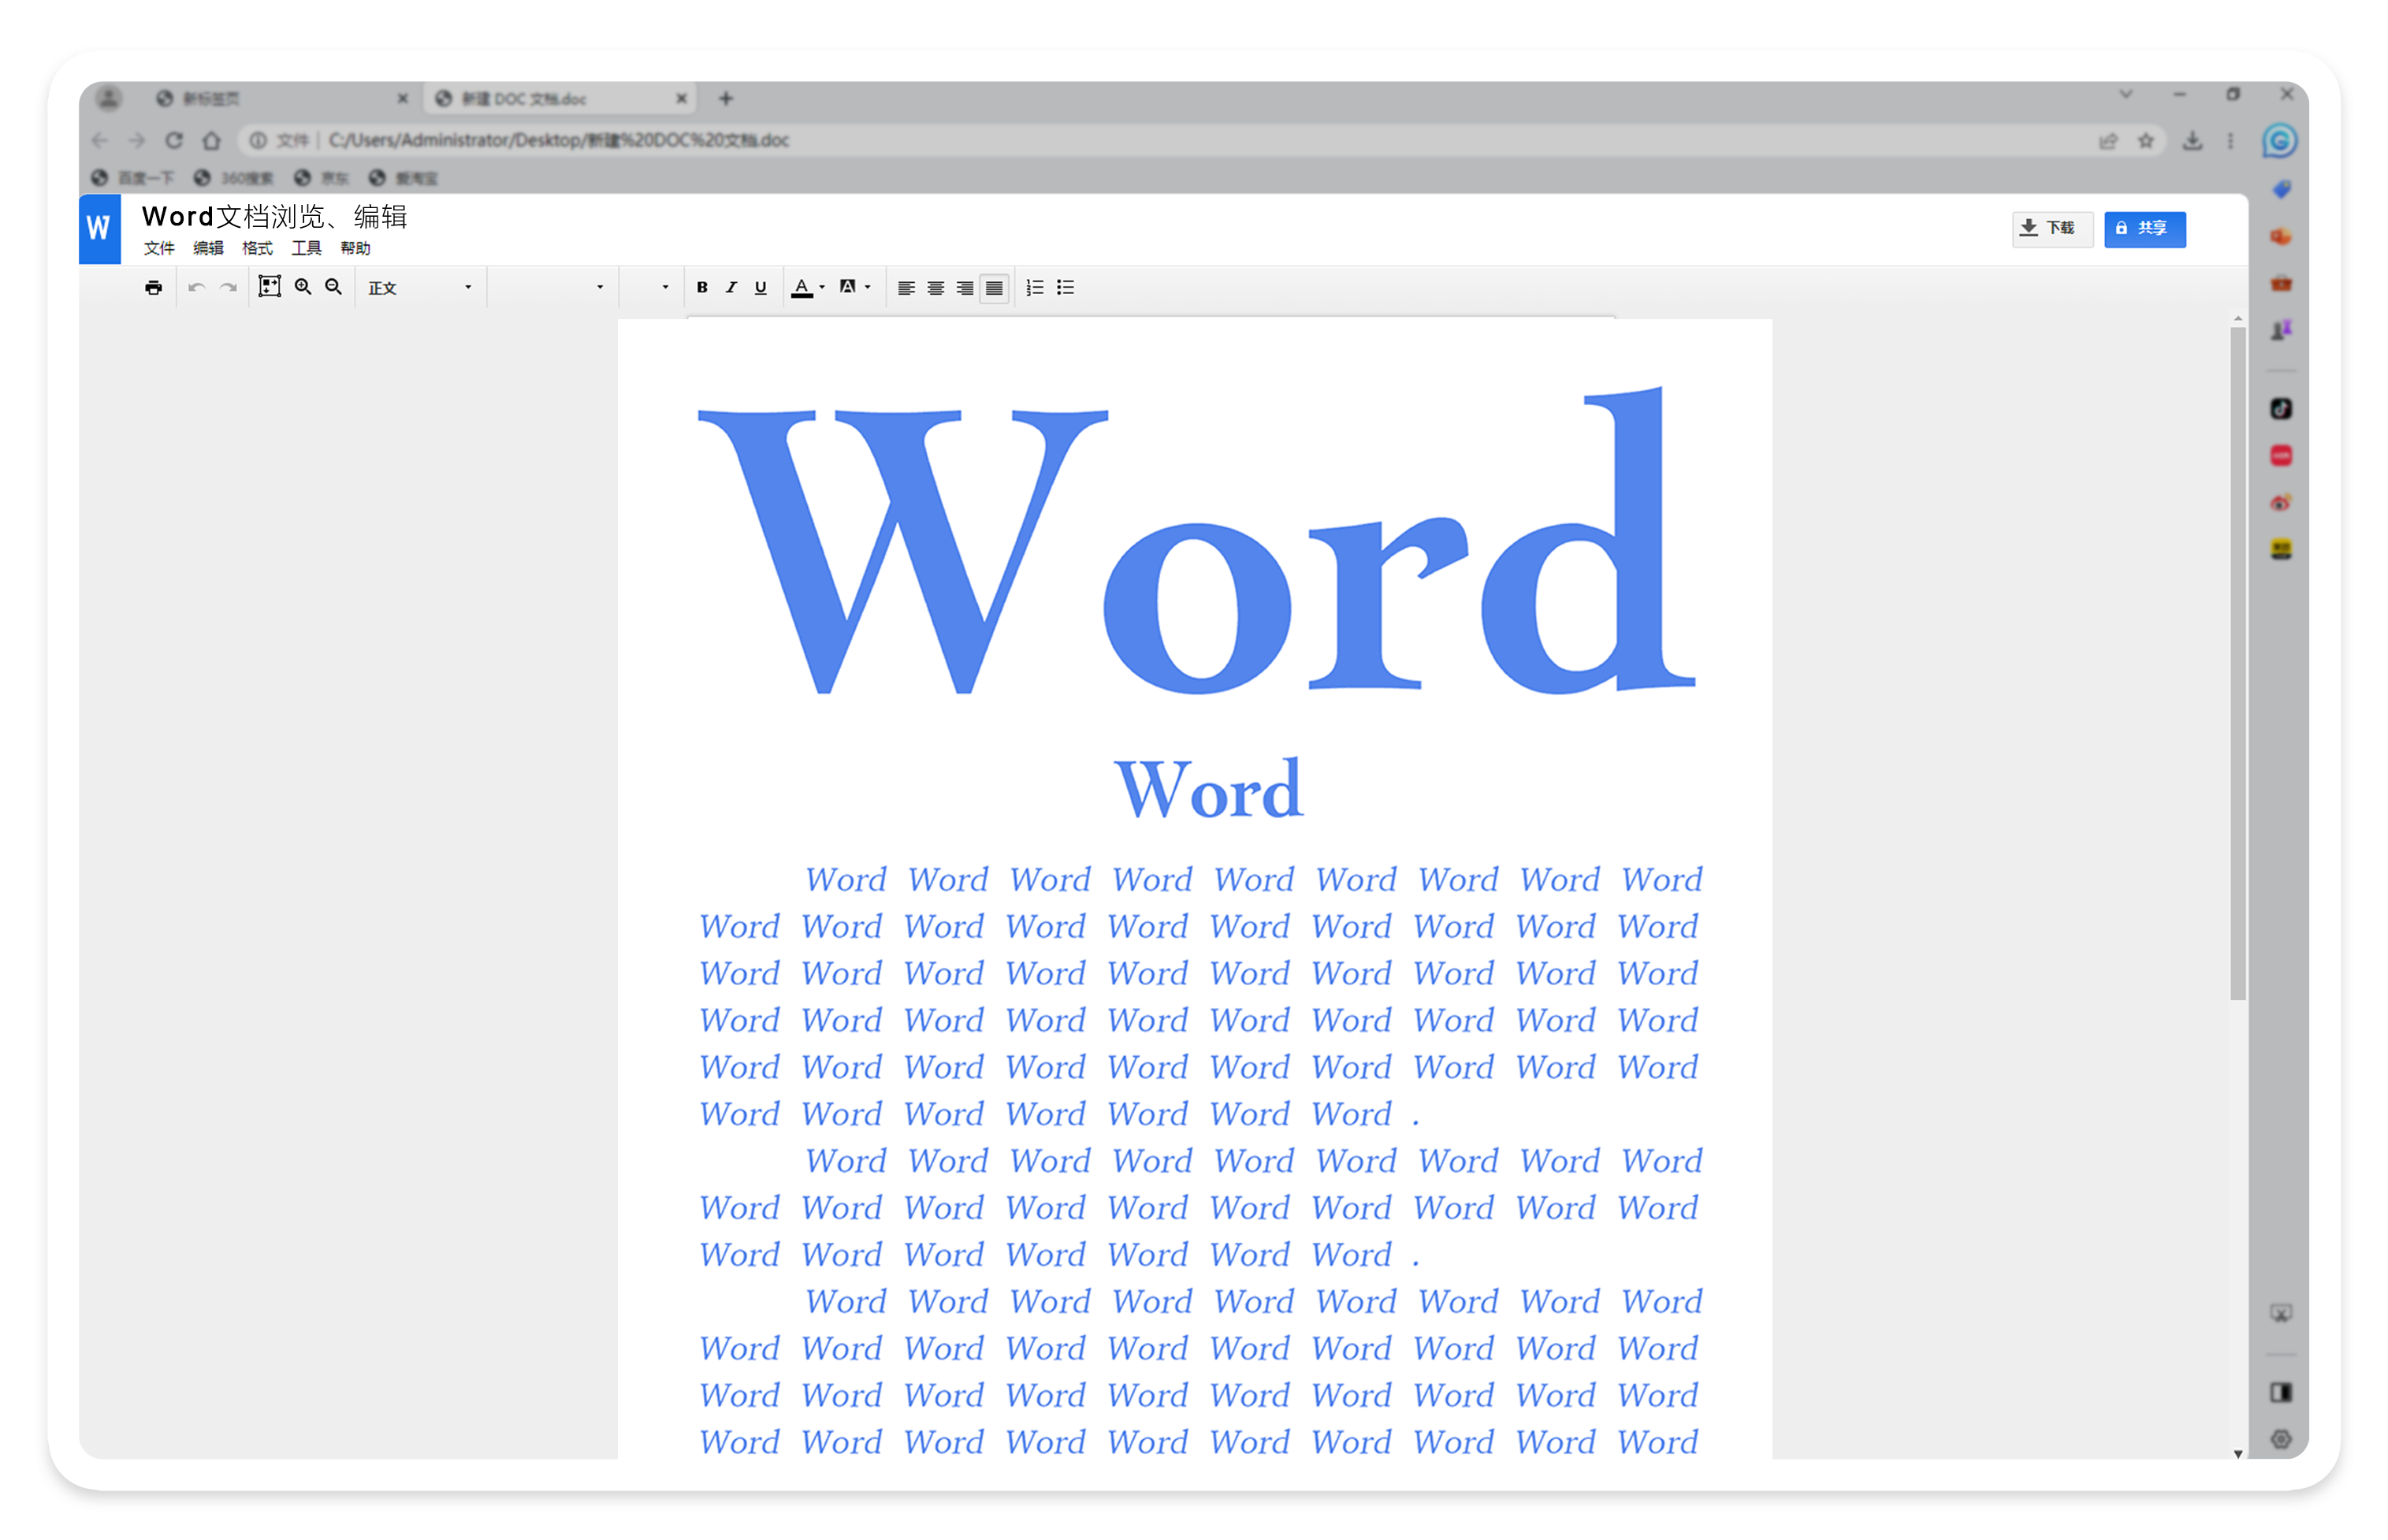The width and height of the screenshot is (2388, 1540).
Task: Reload the current page
Action: click(174, 140)
